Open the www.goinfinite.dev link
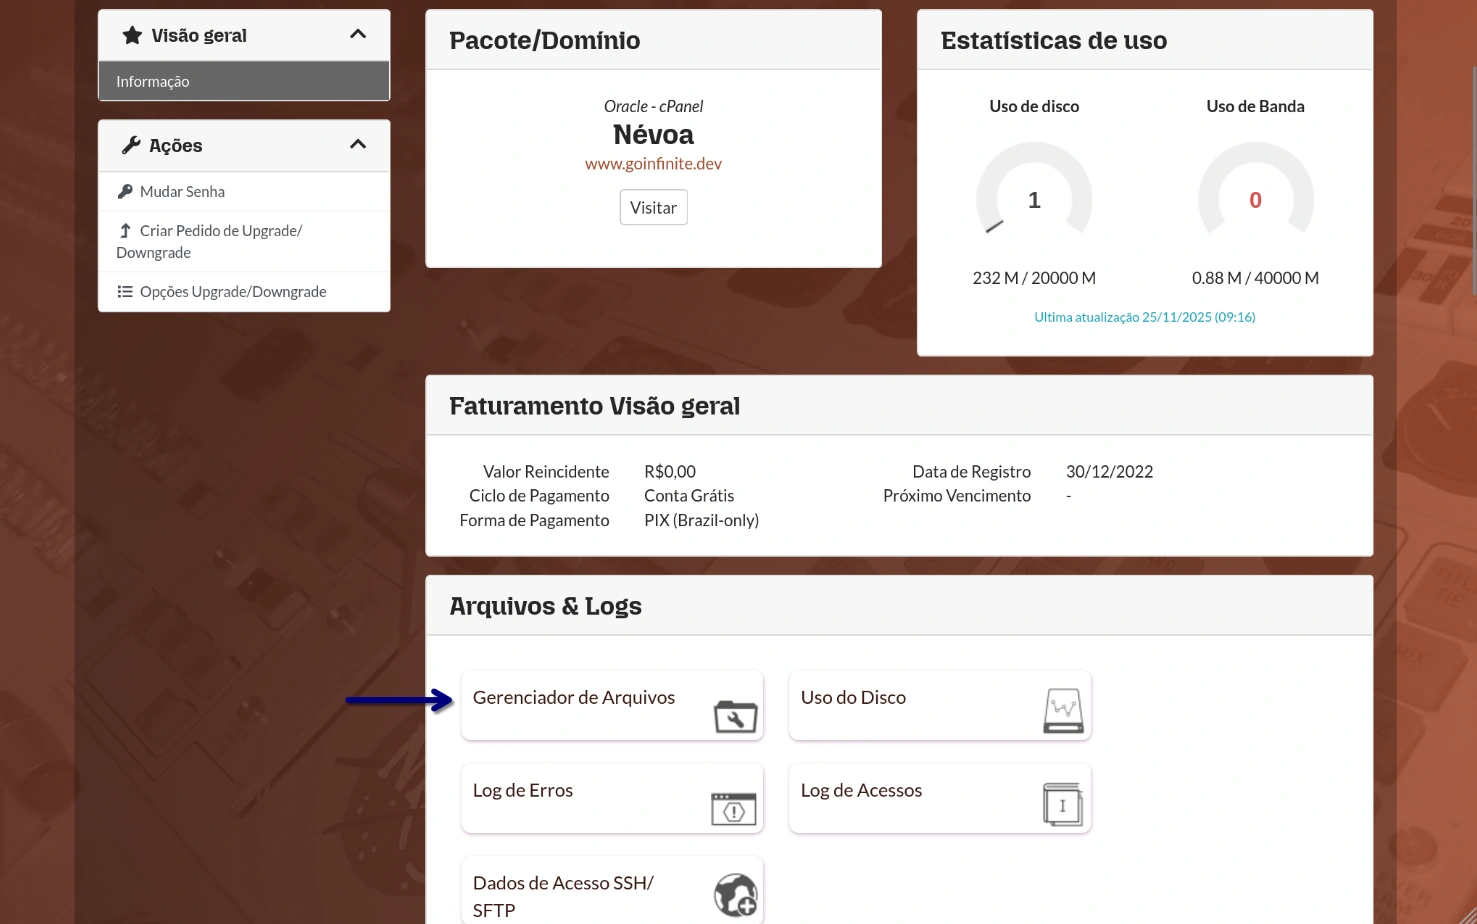 pyautogui.click(x=653, y=164)
